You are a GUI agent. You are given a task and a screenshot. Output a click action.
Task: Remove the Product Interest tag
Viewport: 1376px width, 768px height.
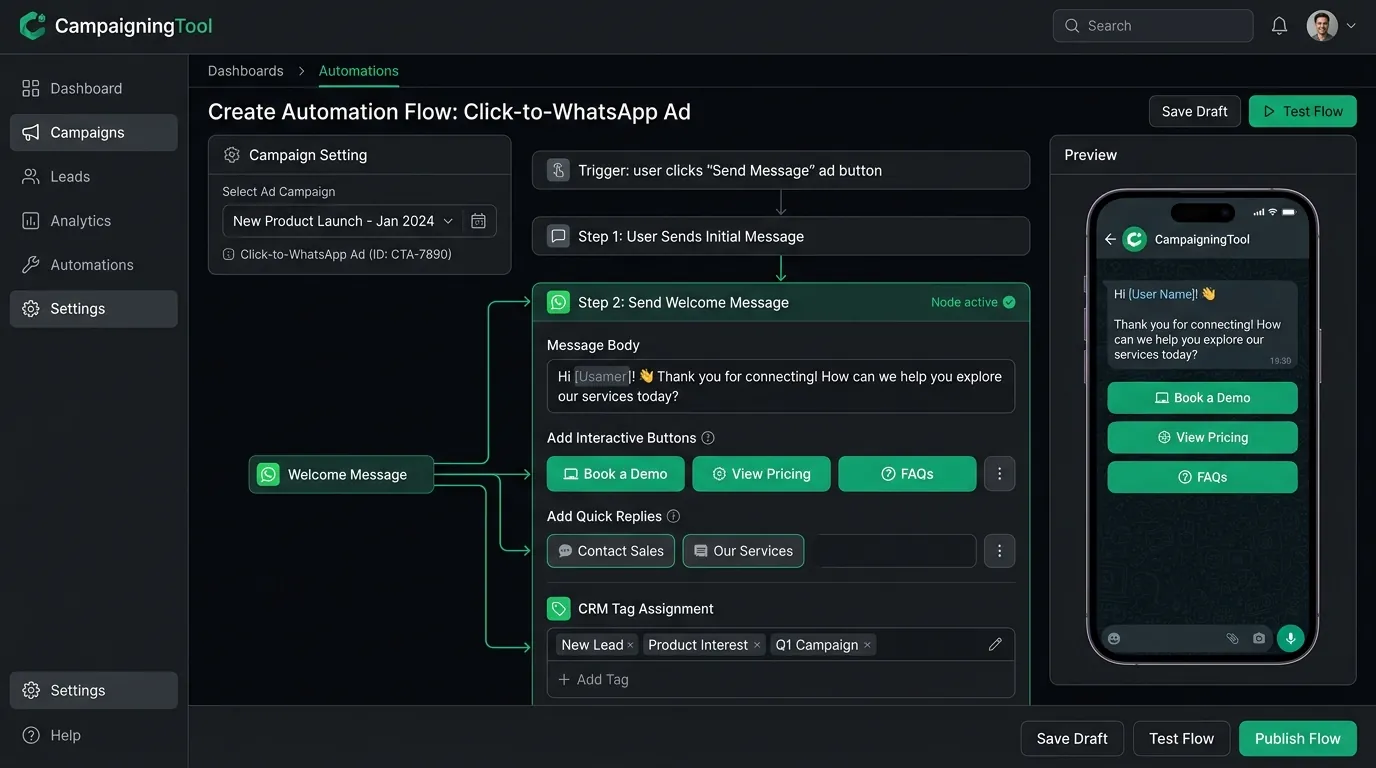click(x=757, y=645)
